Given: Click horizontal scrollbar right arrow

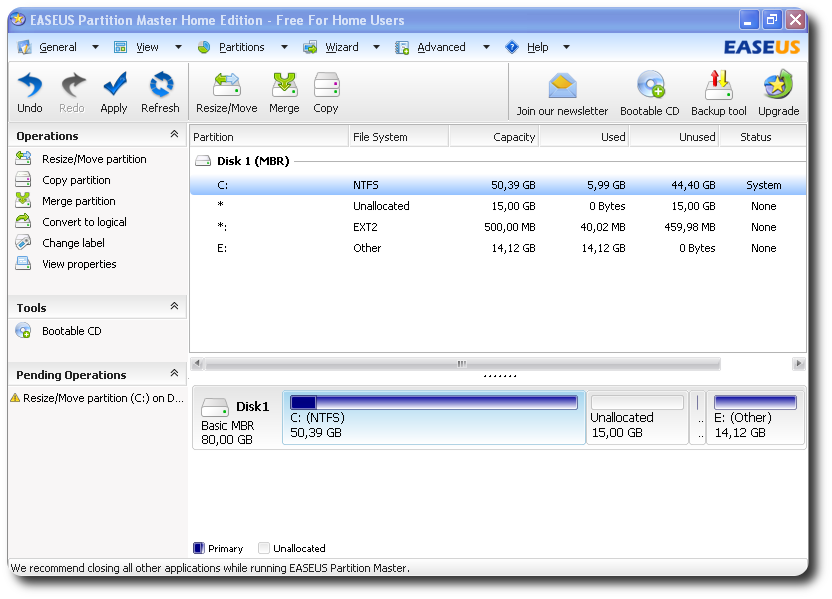Looking at the screenshot, I should click(x=799, y=363).
